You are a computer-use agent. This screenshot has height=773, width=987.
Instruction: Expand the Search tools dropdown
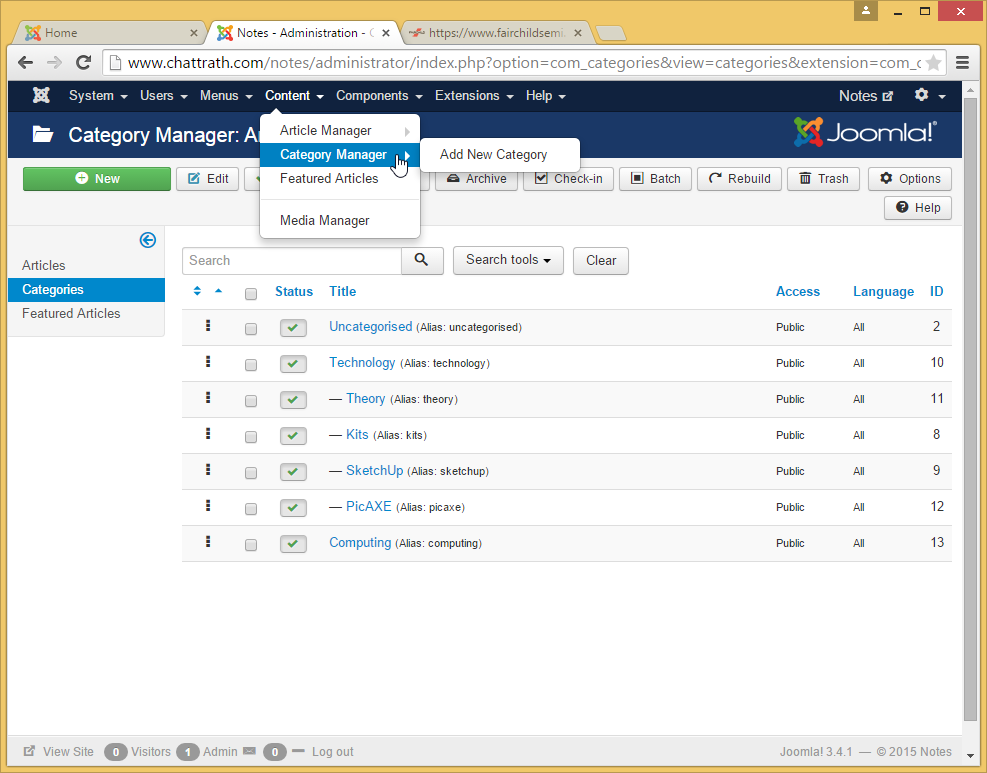508,260
